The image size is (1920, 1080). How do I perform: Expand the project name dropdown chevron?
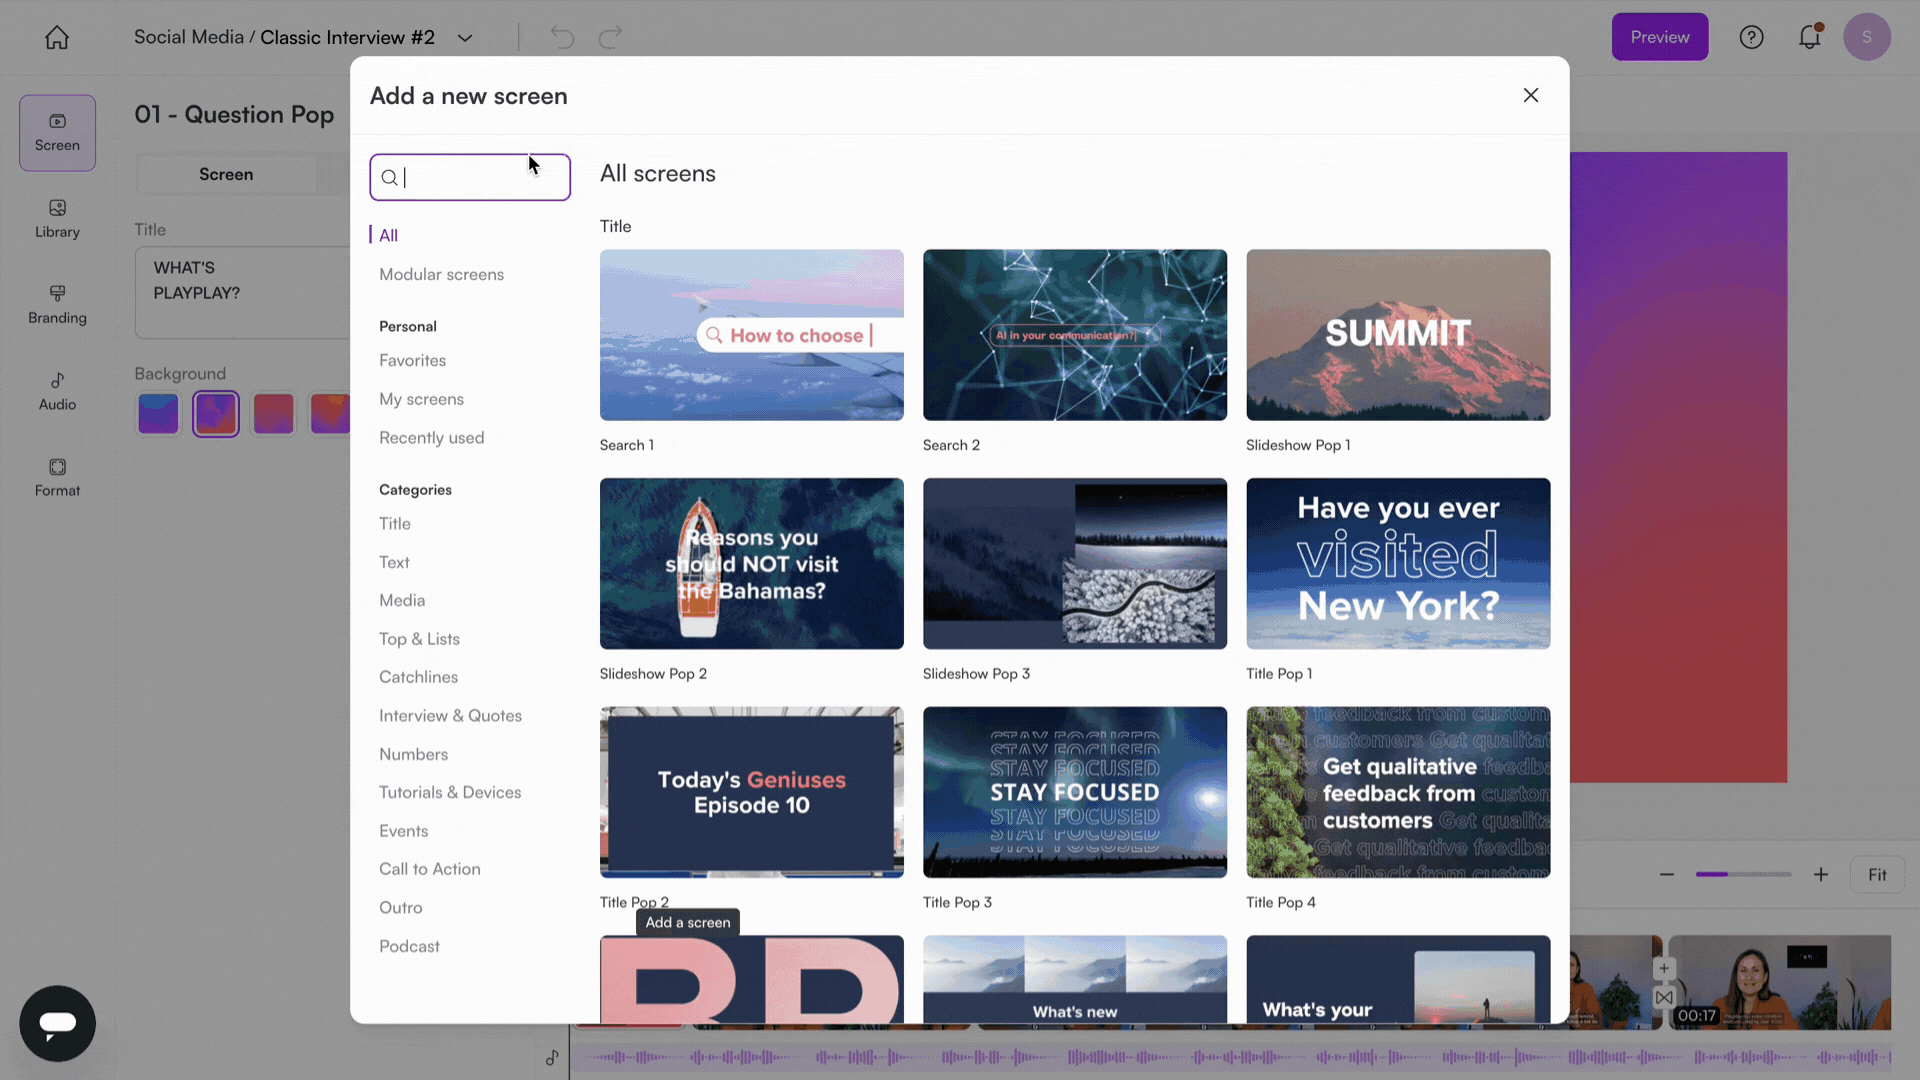coord(465,38)
